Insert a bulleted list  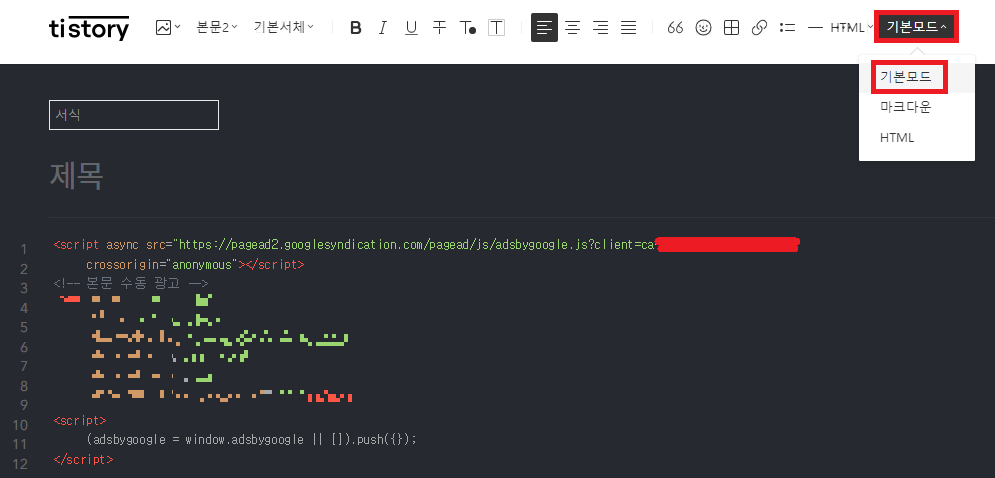click(787, 28)
